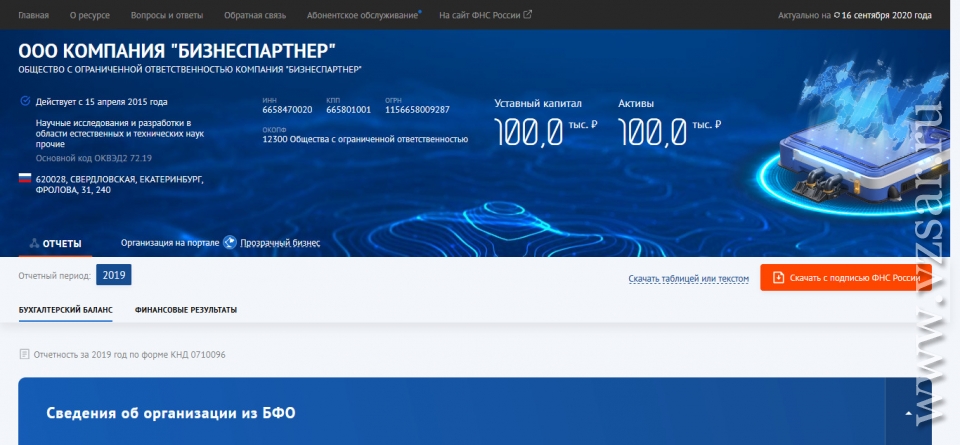The width and height of the screenshot is (960, 445).
Task: Click the Уставный капитал 100,0 value
Action: point(528,131)
